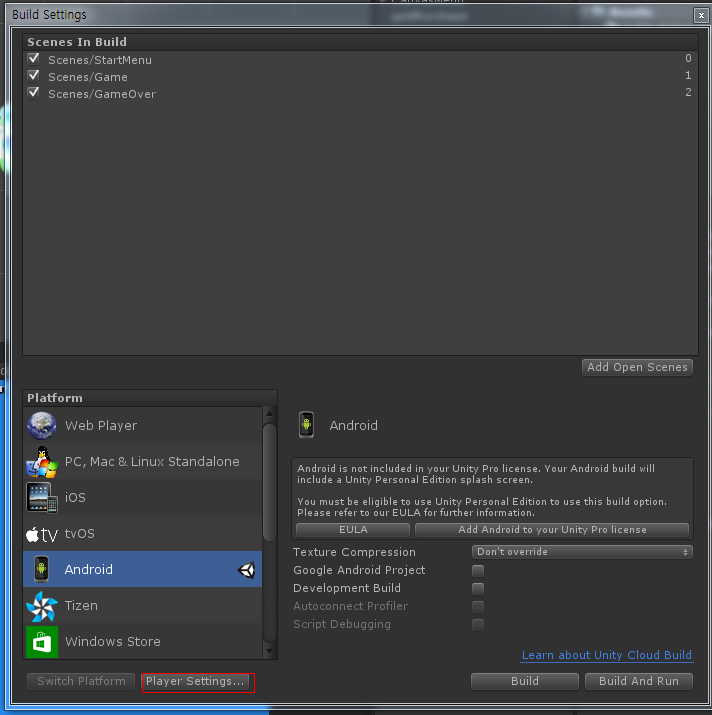Select the Scenes/StartMenu scene row text
The image size is (712, 715).
[100, 60]
